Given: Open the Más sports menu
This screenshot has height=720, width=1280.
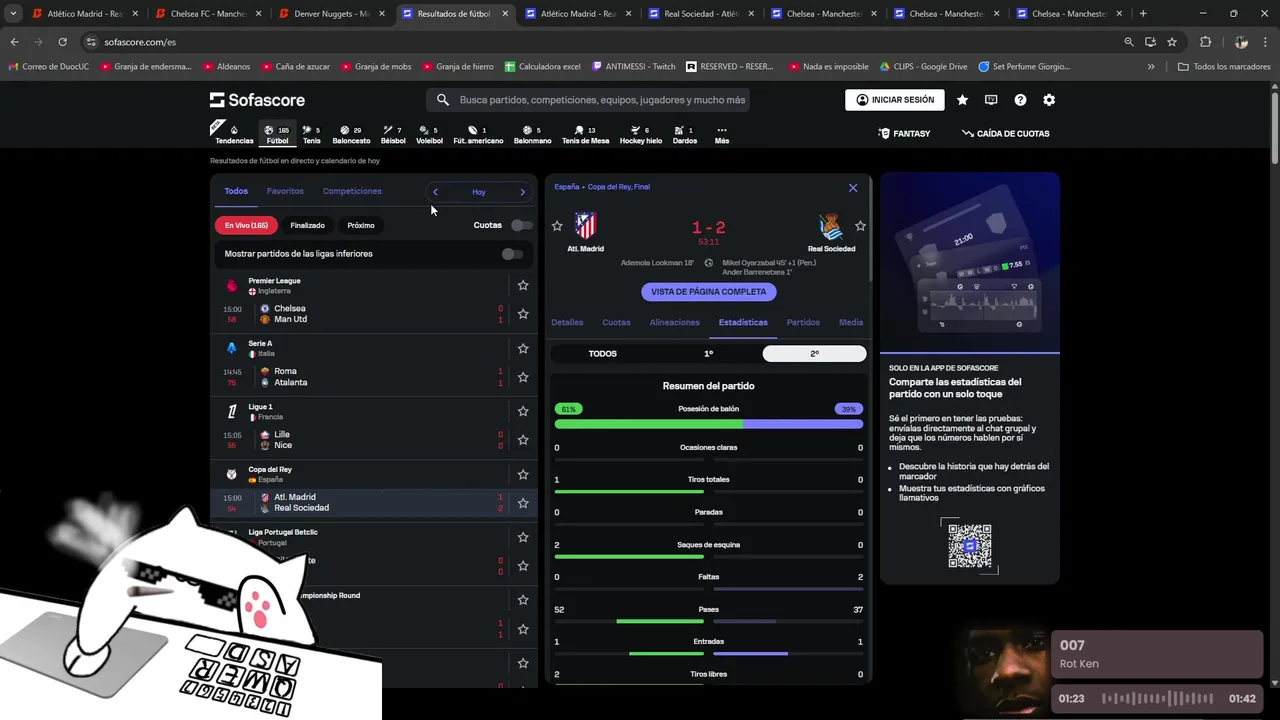Looking at the screenshot, I should tap(722, 134).
